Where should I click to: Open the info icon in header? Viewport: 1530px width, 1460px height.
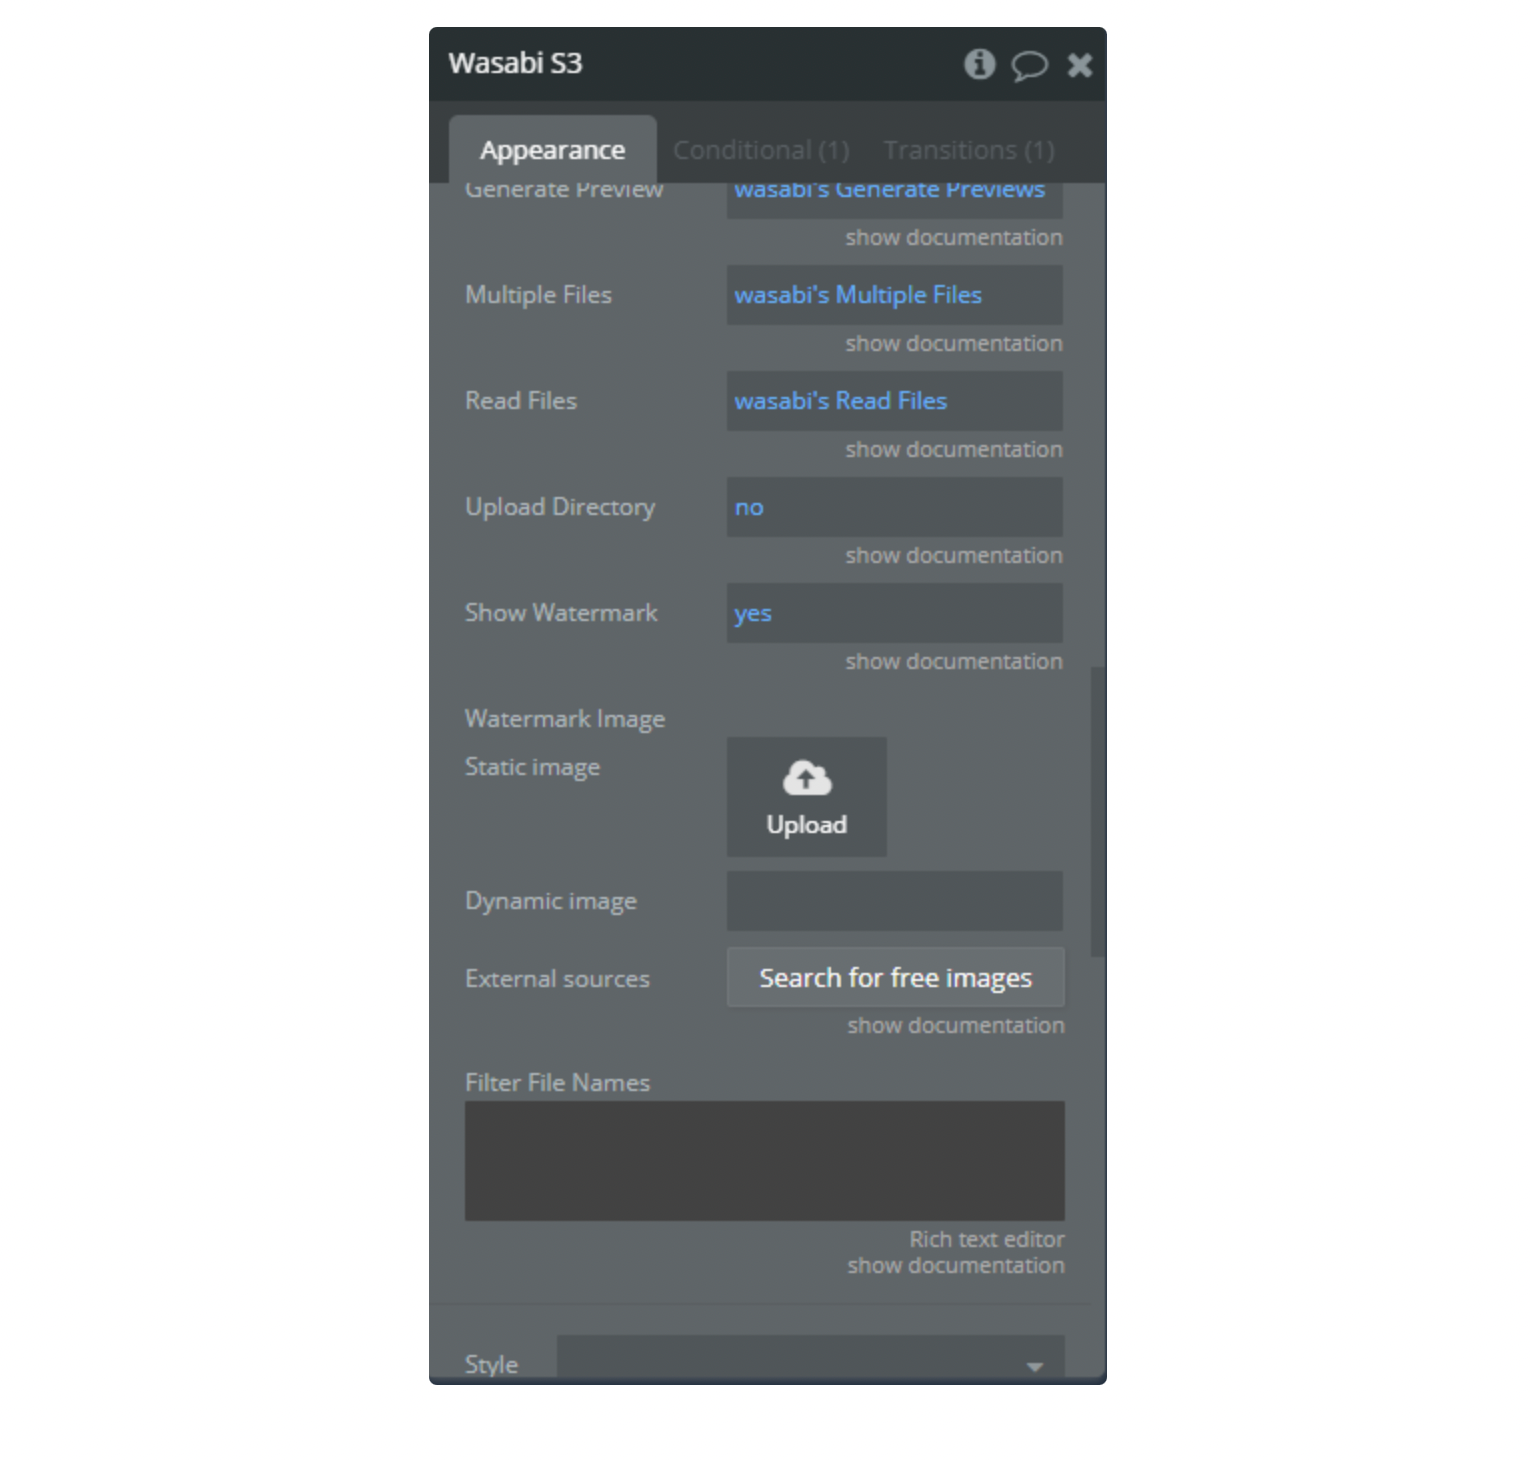pyautogui.click(x=979, y=64)
